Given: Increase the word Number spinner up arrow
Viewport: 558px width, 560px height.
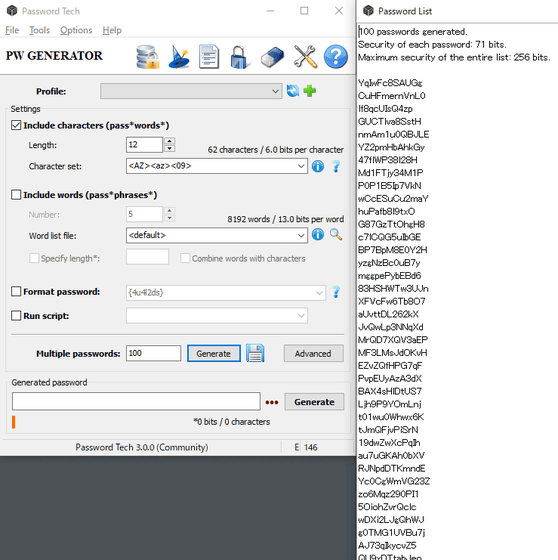Looking at the screenshot, I should tap(170, 210).
